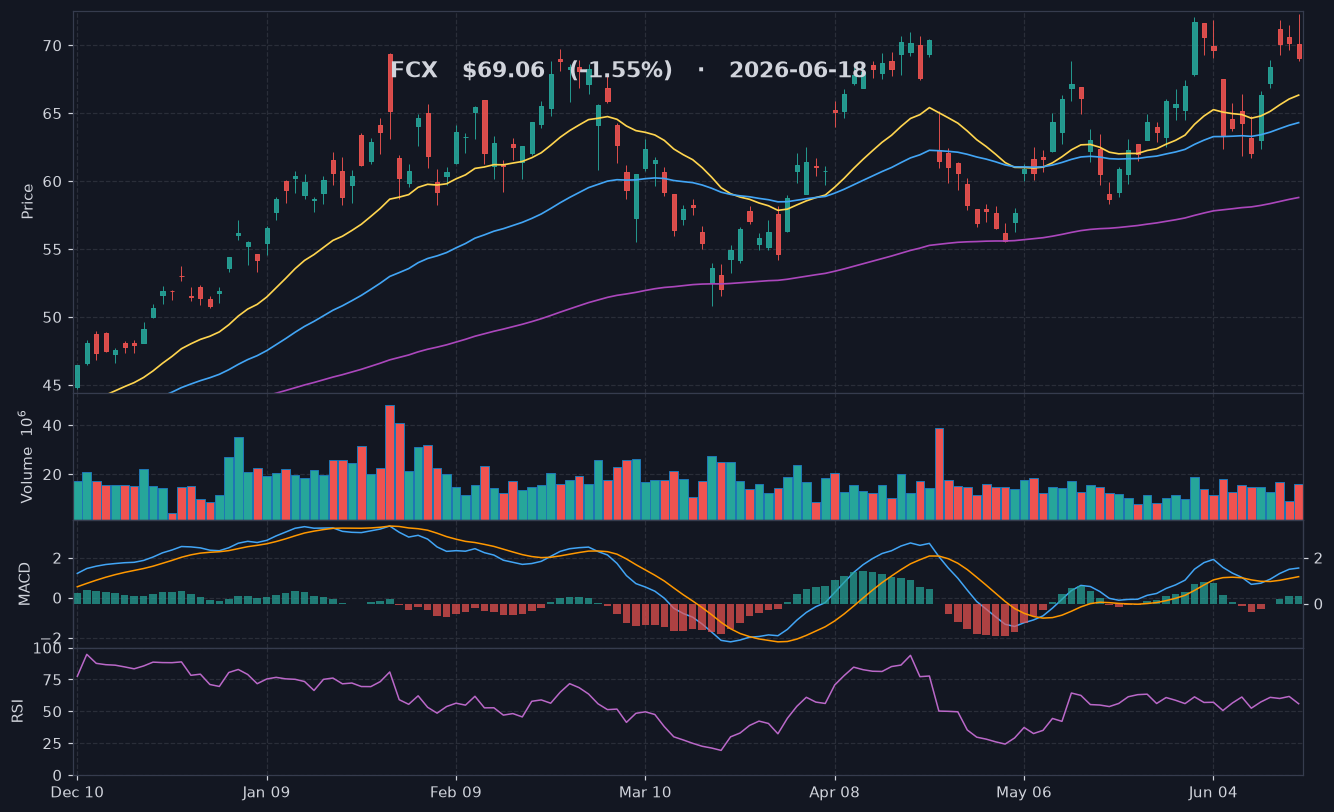Click the tallest red volume bar in late January
The width and height of the screenshot is (1334, 812).
click(390, 462)
